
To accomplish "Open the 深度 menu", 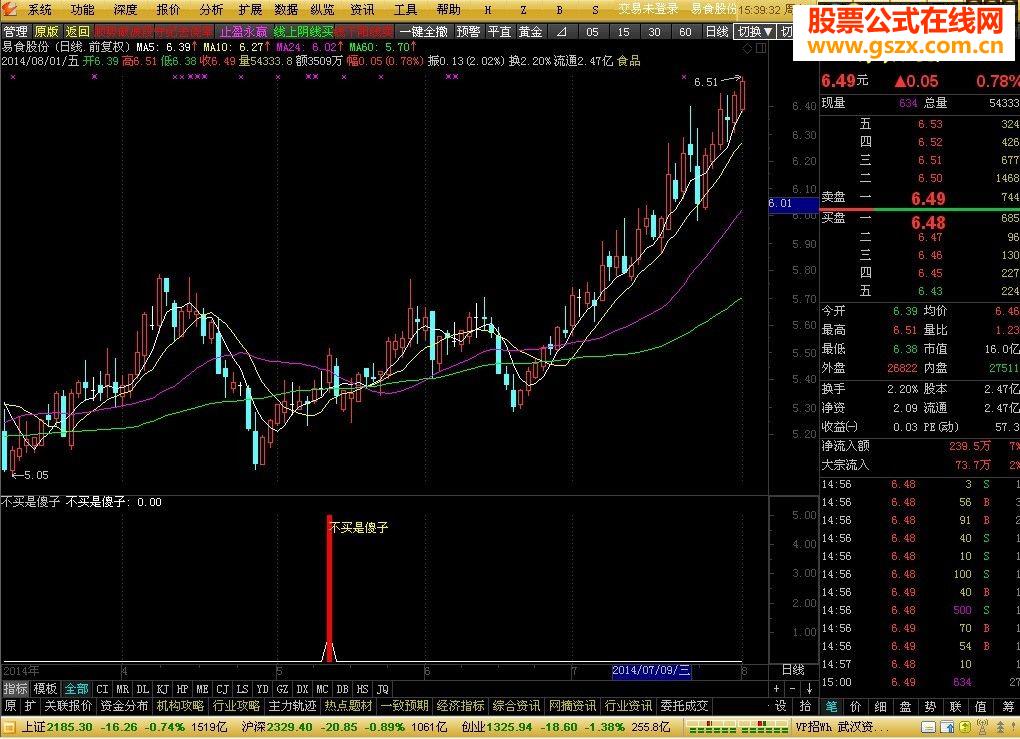I will [126, 10].
